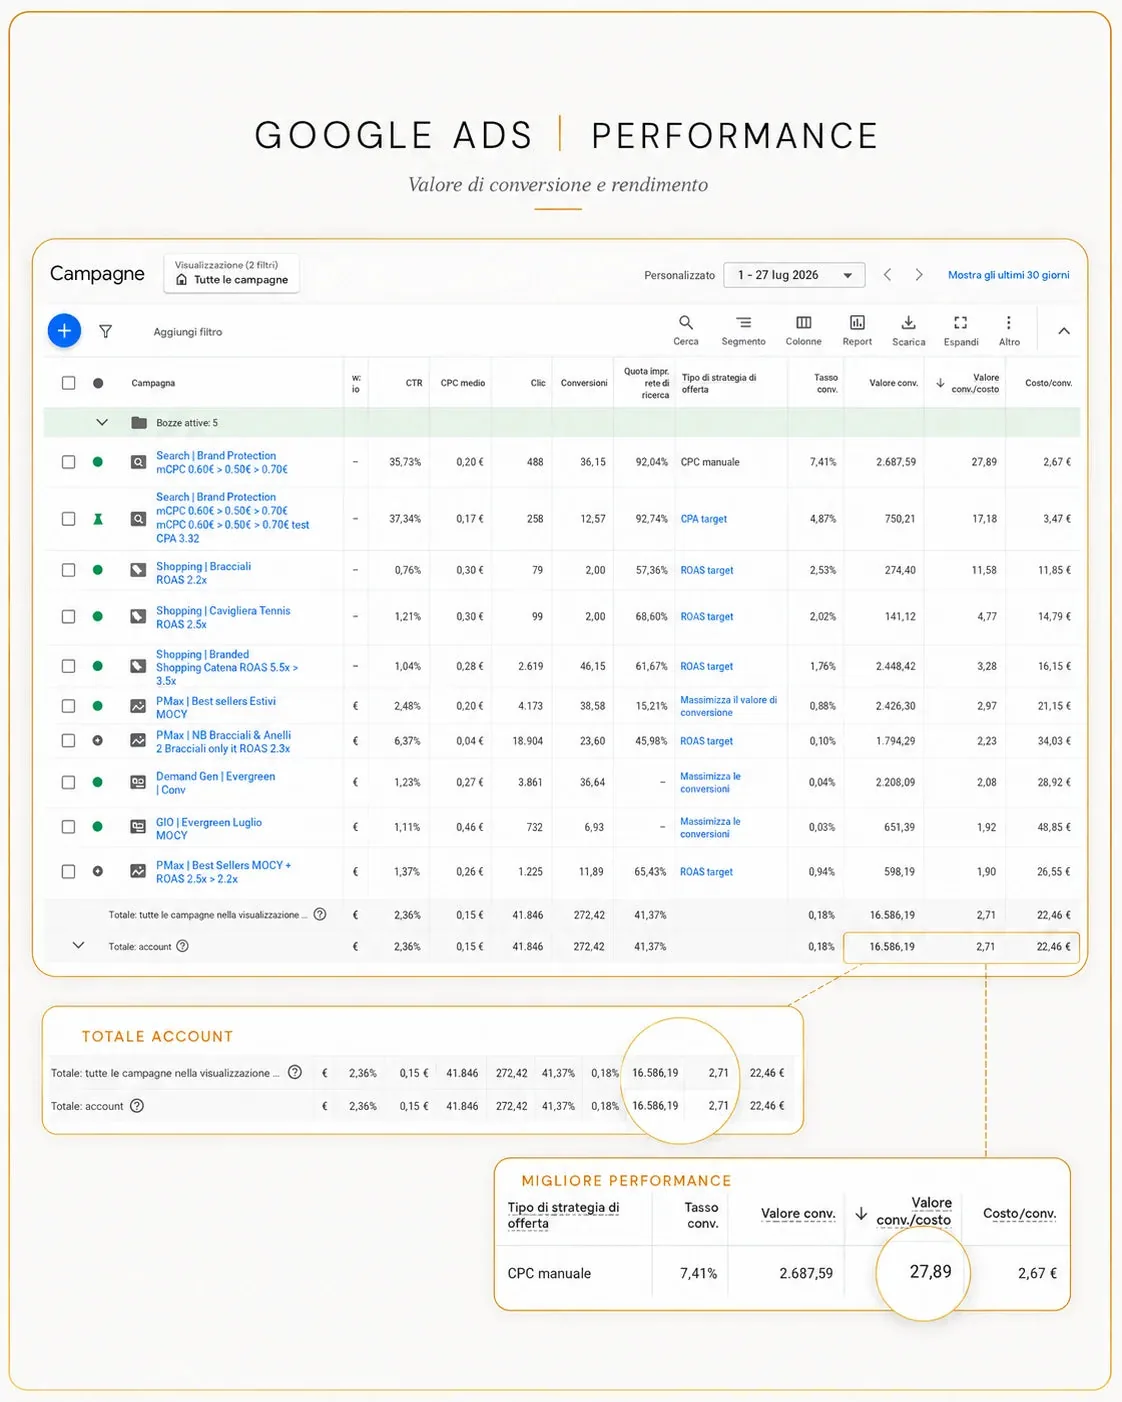Image resolution: width=1122 pixels, height=1402 pixels.
Task: Sort by Quota impr. rete di ricerca header
Action: [646, 383]
